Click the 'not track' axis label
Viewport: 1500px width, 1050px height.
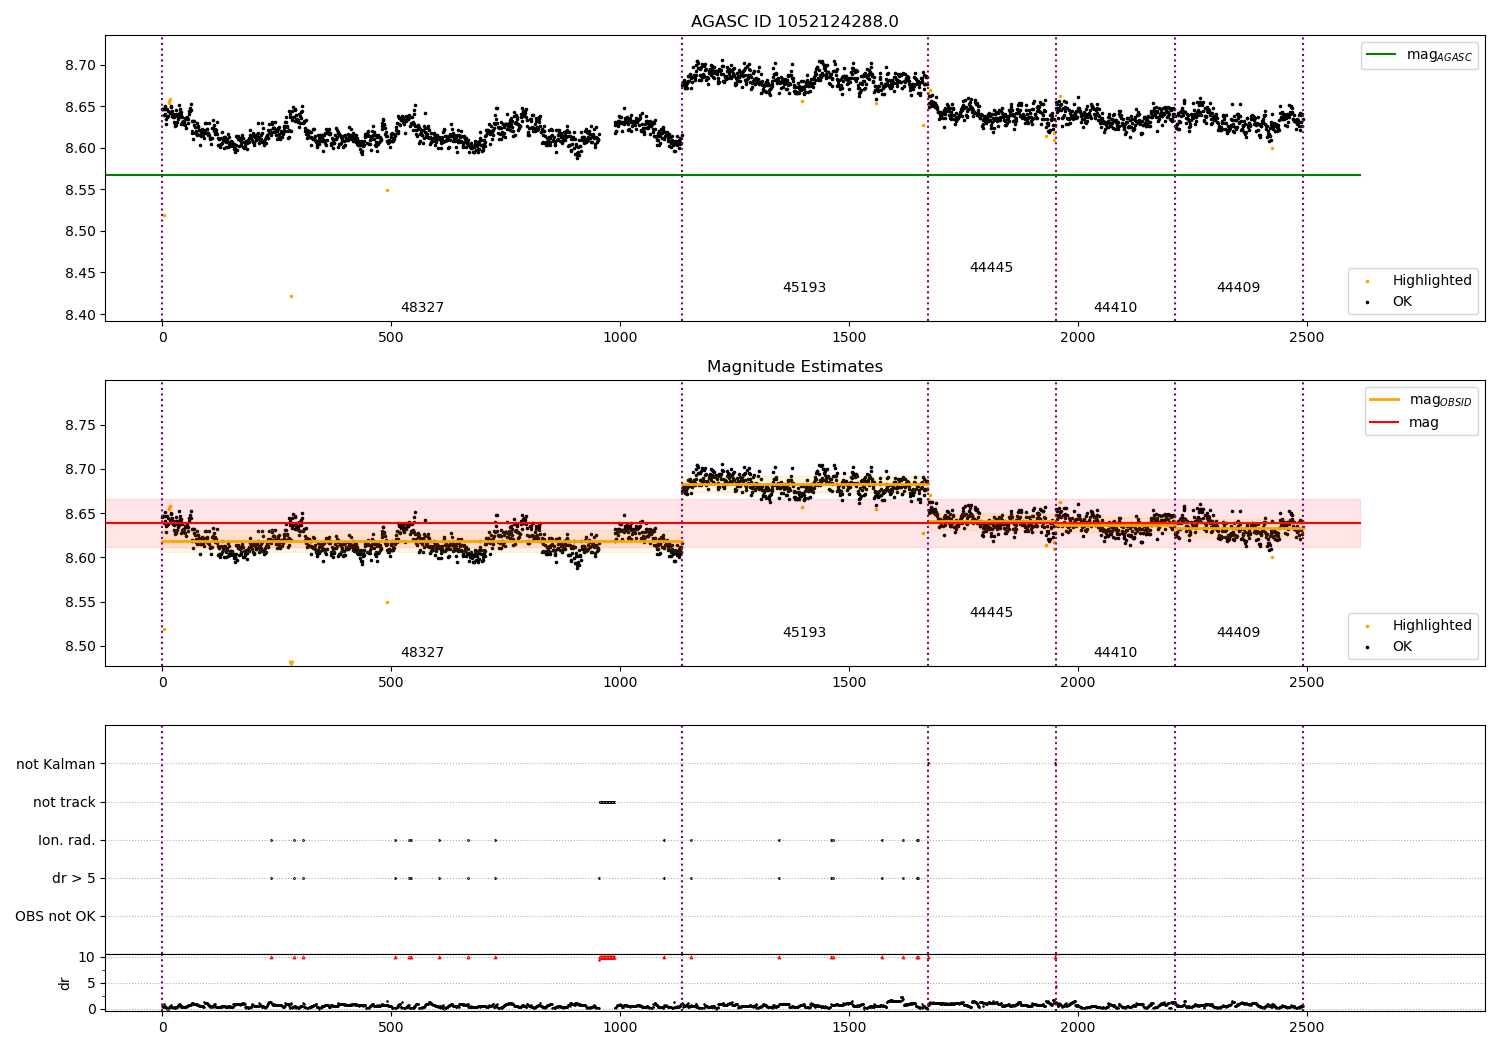pyautogui.click(x=64, y=803)
